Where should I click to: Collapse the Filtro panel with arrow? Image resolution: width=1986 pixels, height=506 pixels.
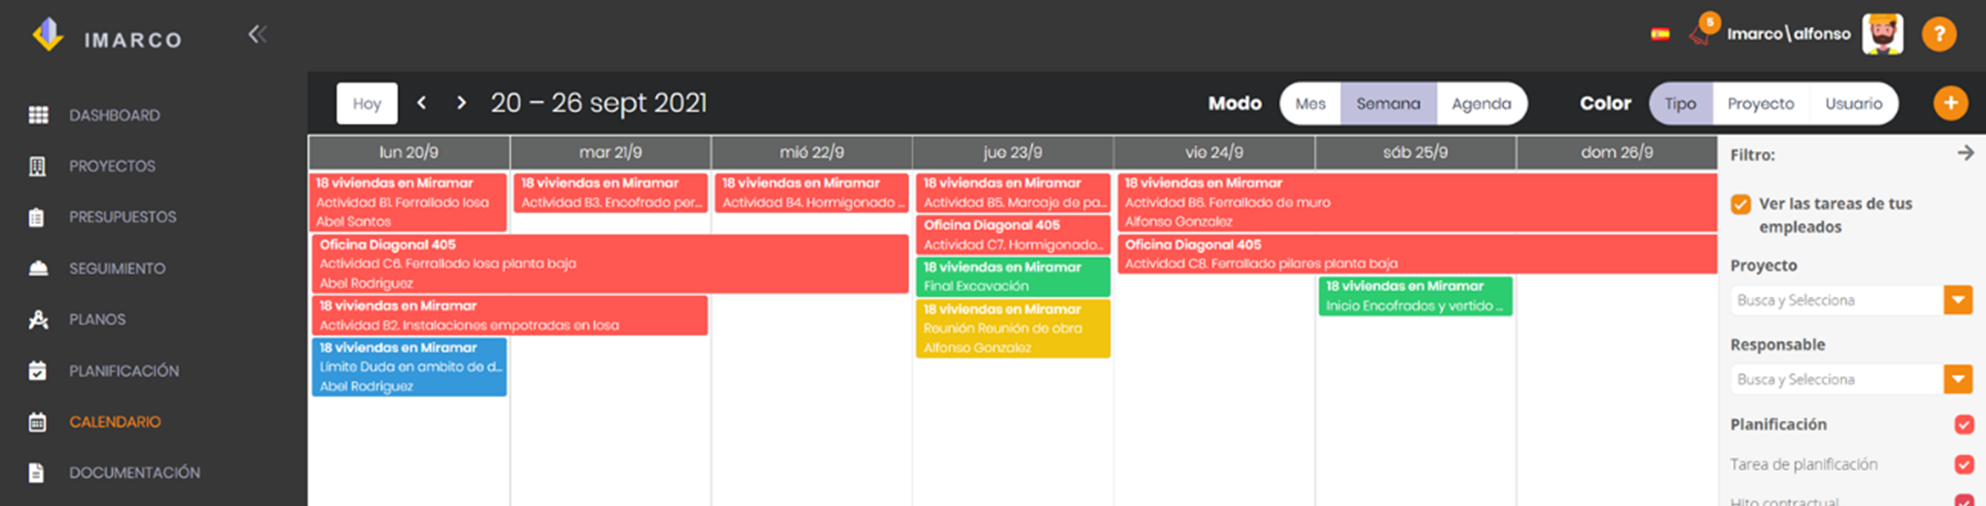pyautogui.click(x=1965, y=153)
